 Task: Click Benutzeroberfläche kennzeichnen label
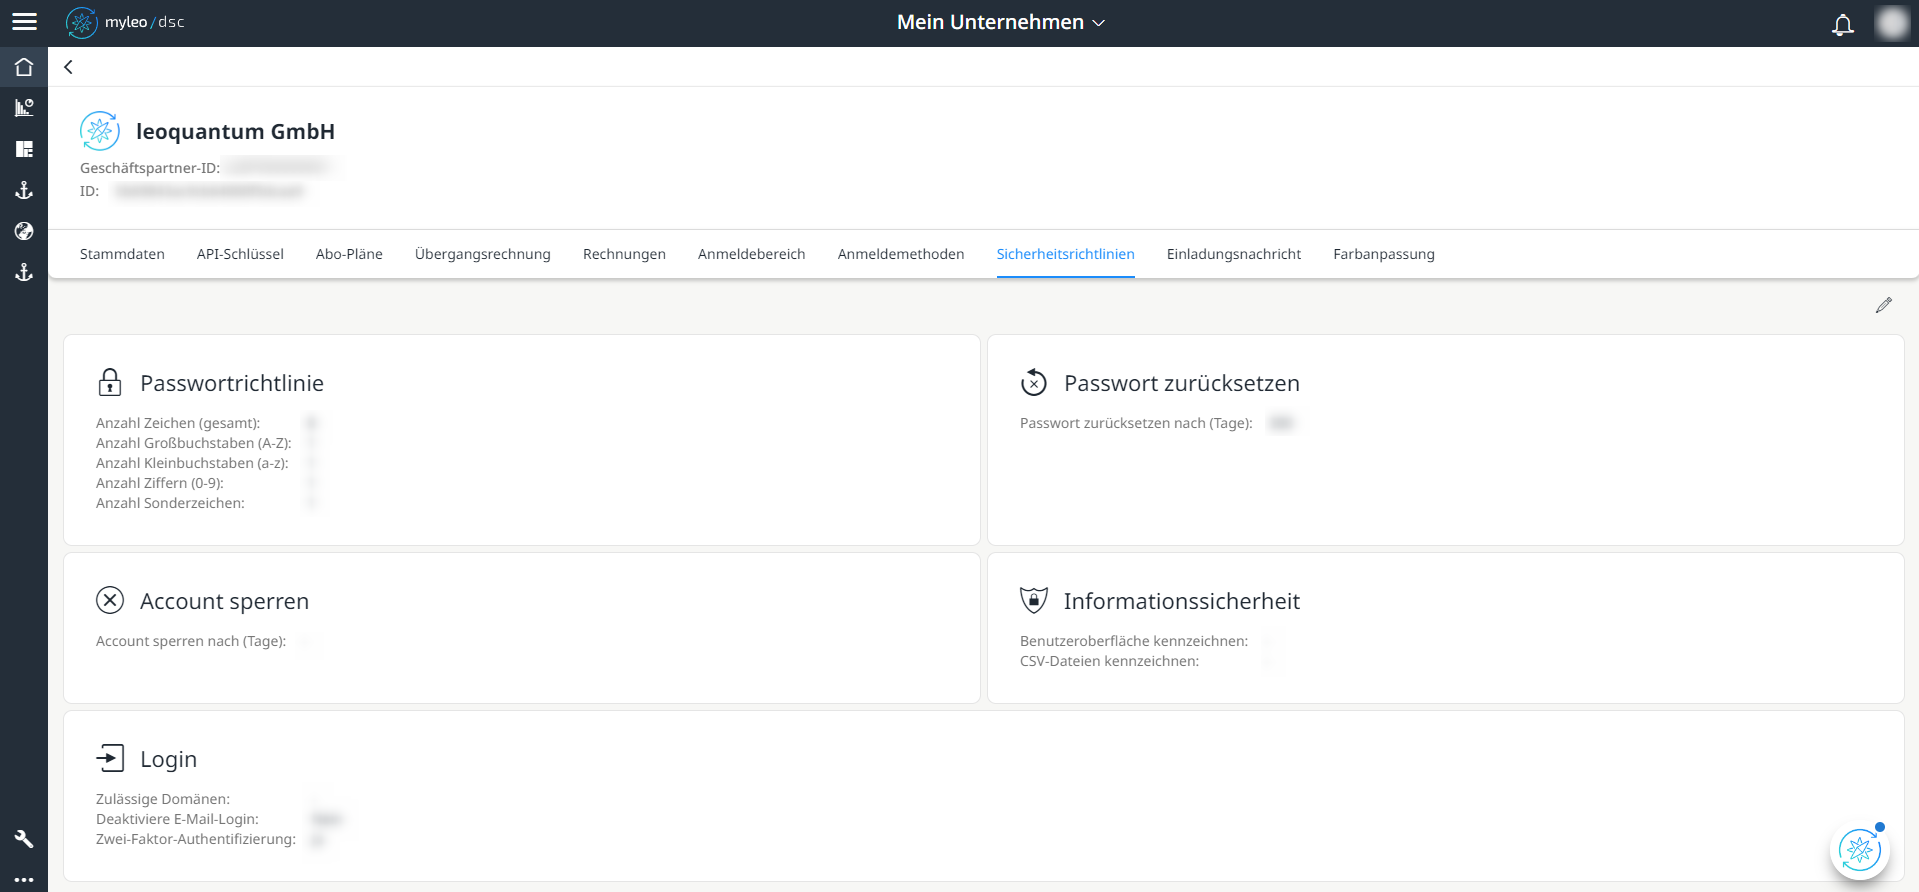point(1134,641)
